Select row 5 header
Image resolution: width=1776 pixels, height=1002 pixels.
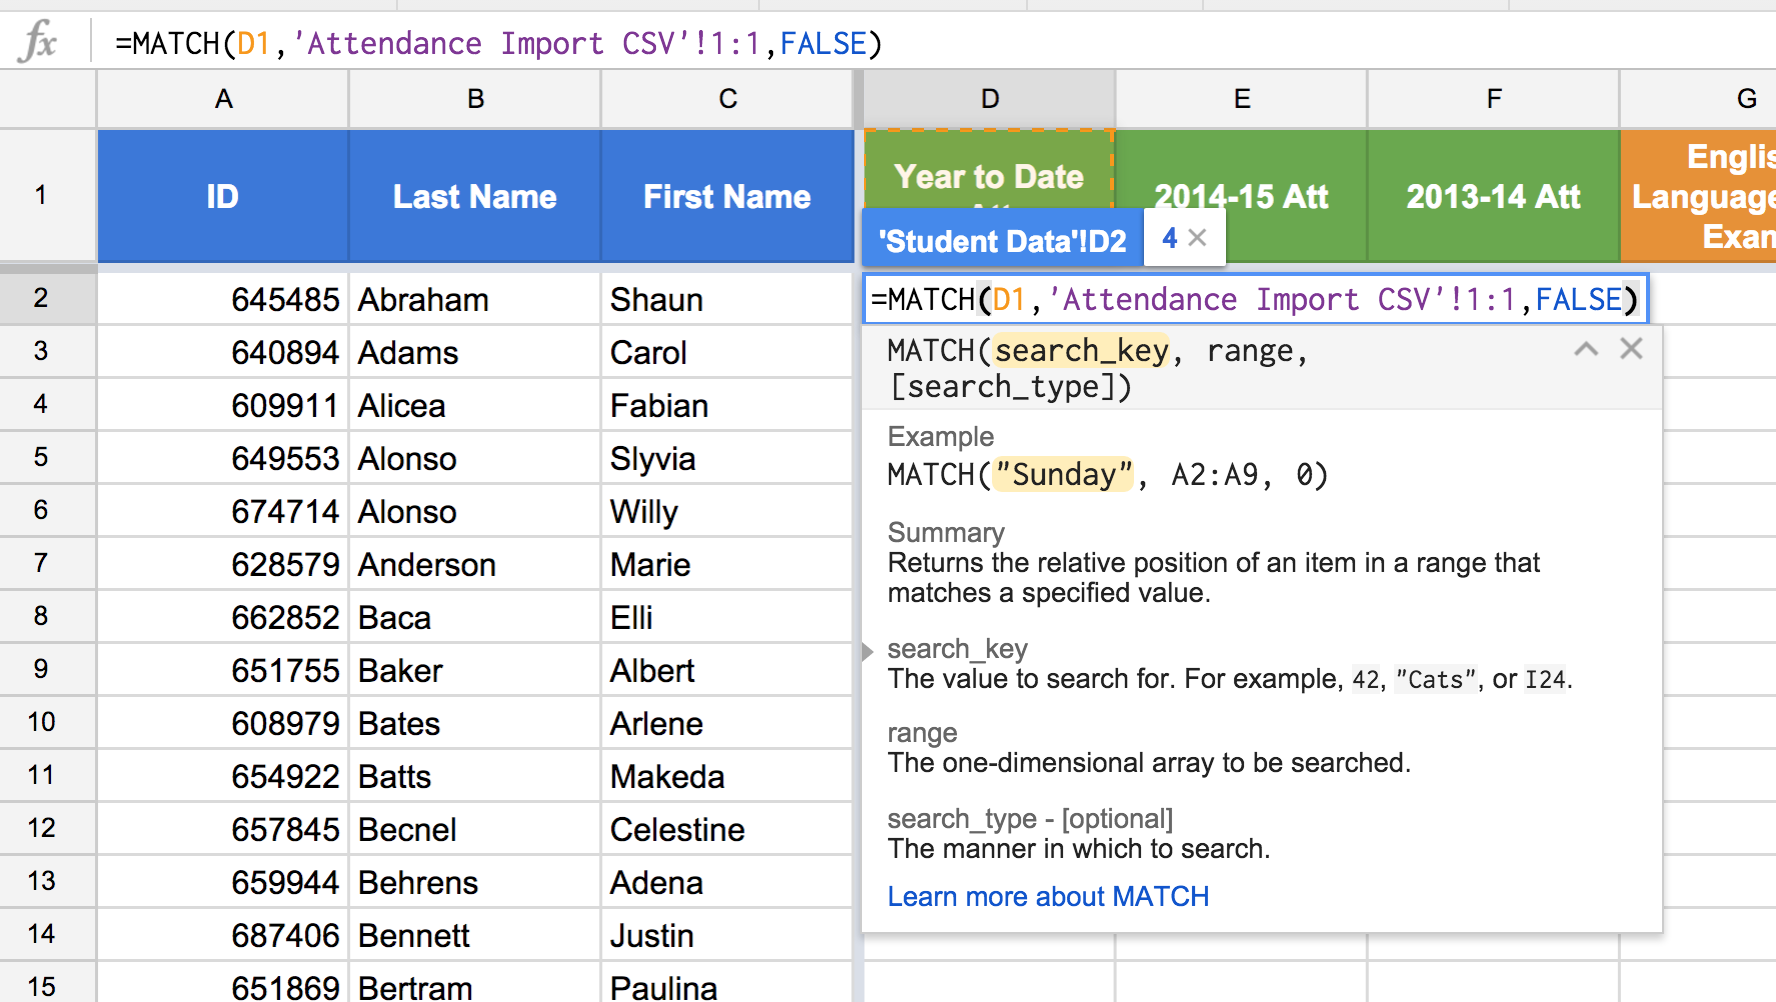pos(48,457)
